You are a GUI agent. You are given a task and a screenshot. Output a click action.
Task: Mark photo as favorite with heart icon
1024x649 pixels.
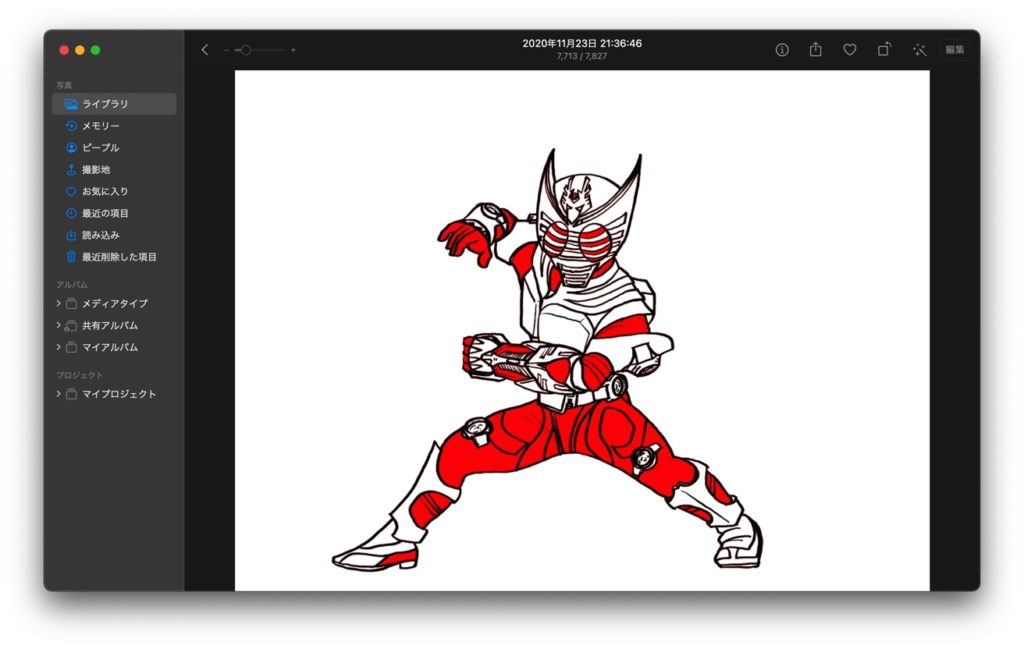[x=850, y=50]
